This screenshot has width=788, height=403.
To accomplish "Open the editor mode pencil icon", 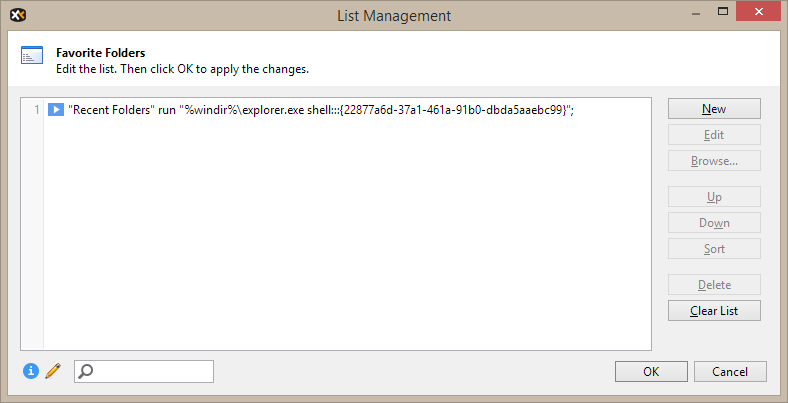I will click(53, 371).
